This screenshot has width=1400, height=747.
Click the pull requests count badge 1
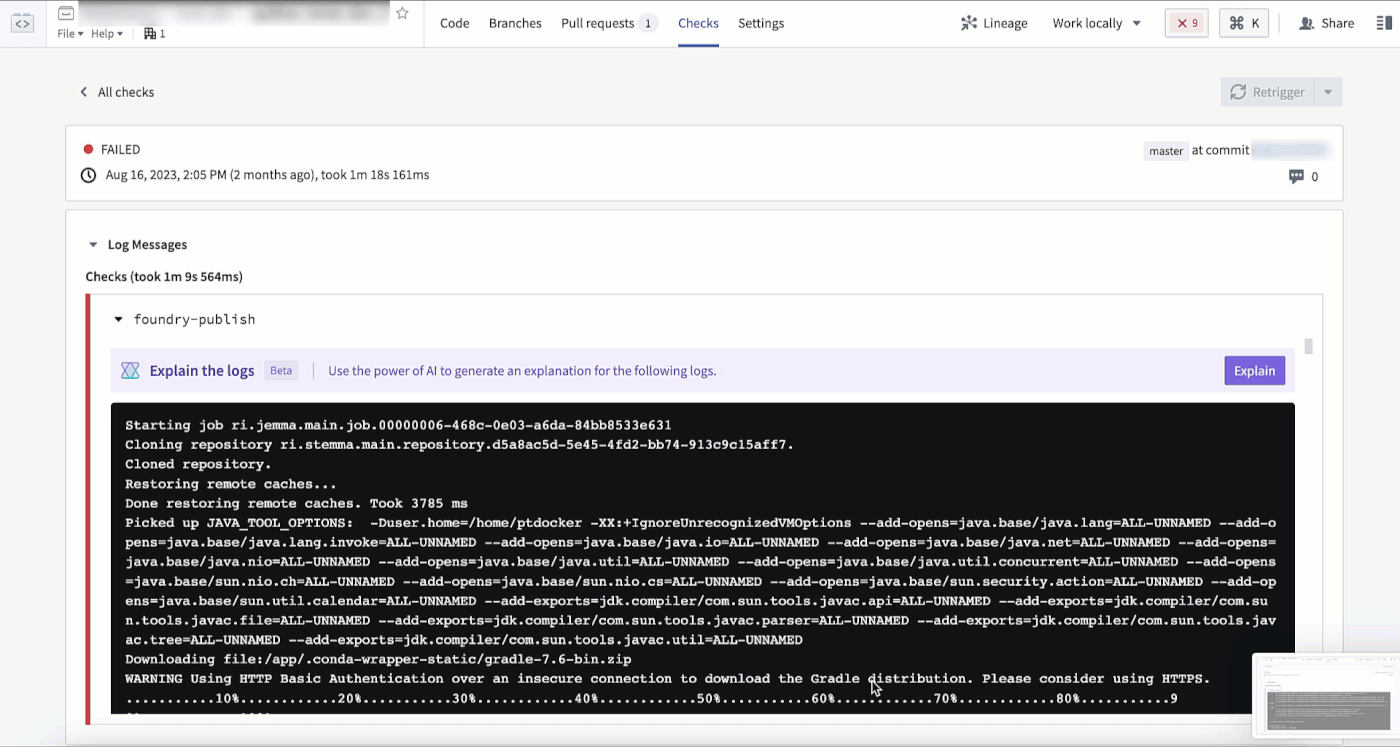[x=648, y=23]
